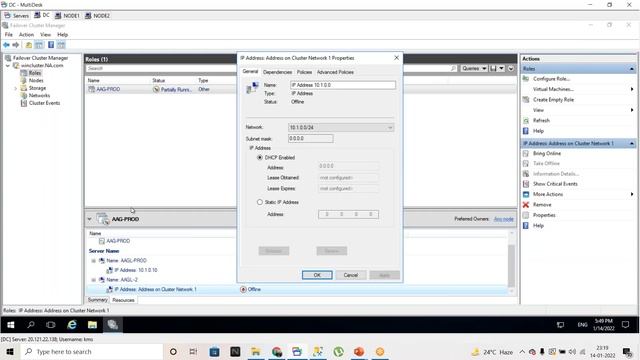
Task: Click the remote taskbar search icon
Action: [x=31, y=325]
